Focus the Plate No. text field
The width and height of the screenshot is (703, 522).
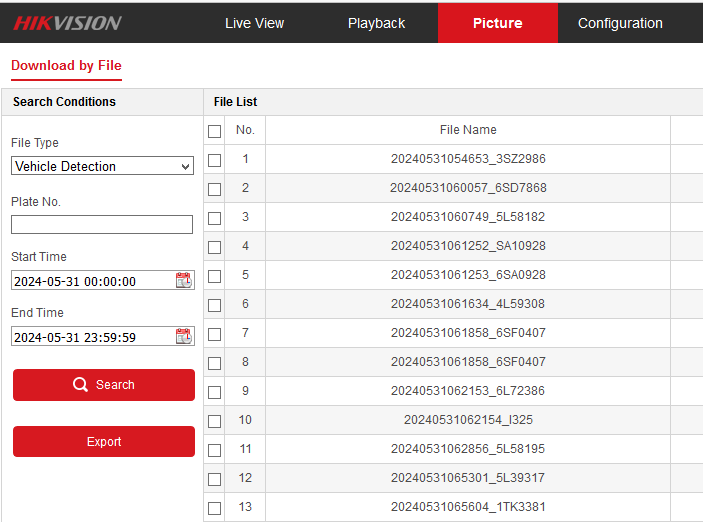point(102,225)
